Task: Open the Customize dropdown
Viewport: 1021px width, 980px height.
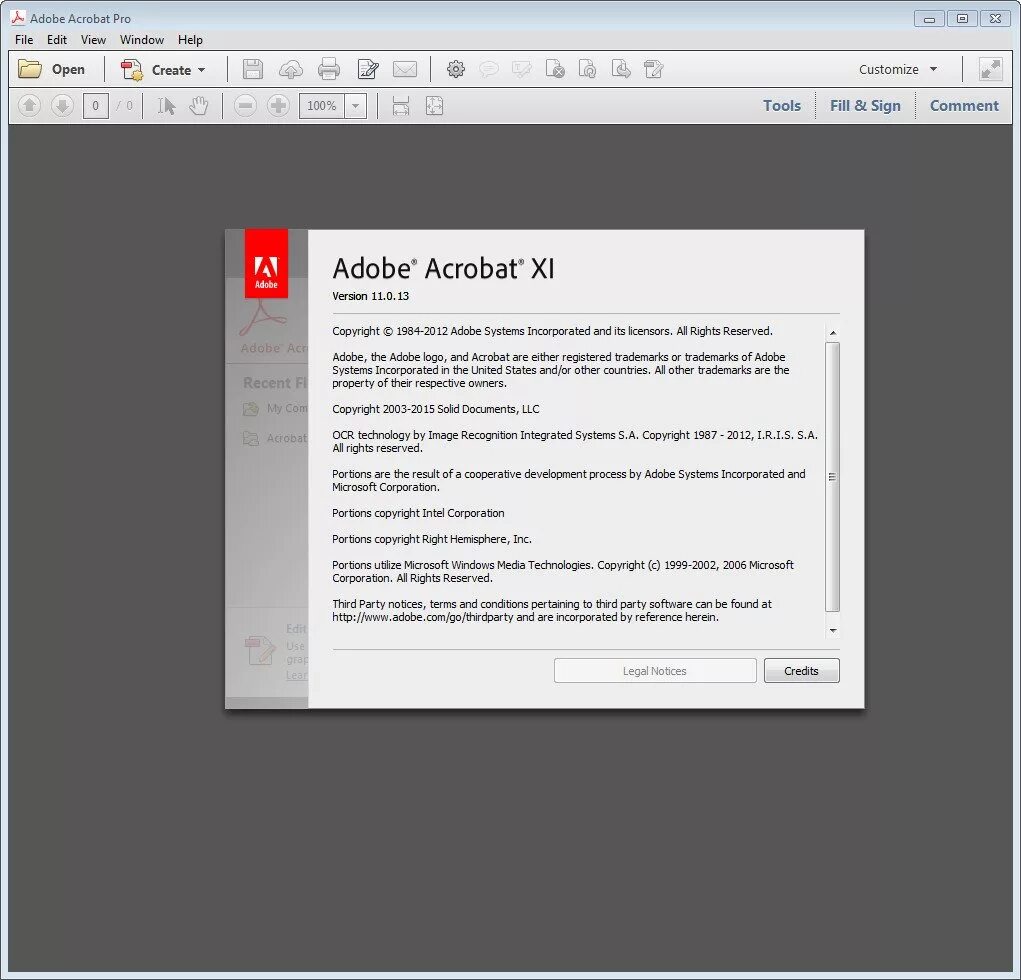Action: [898, 69]
